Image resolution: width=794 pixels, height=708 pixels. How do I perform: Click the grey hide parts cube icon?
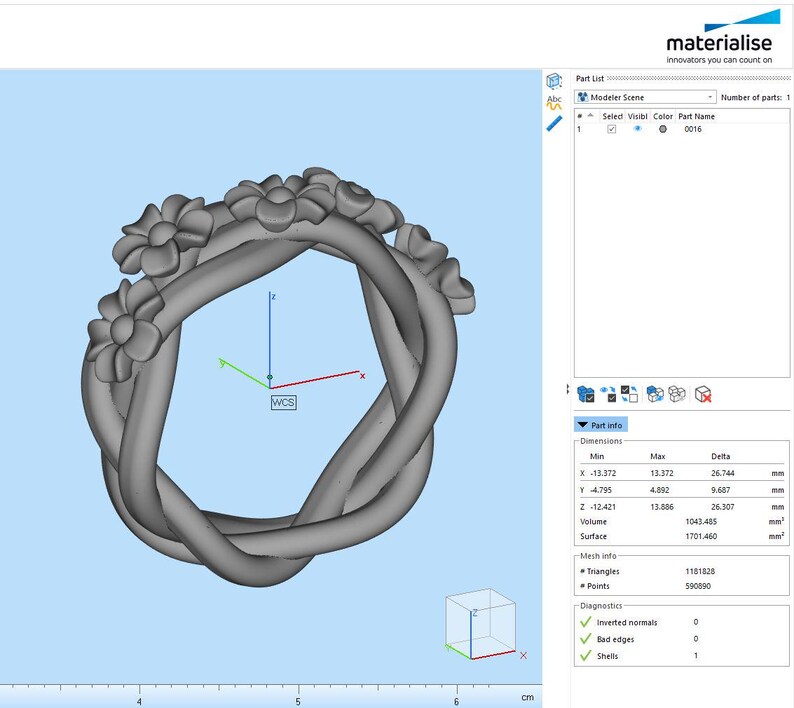point(677,394)
